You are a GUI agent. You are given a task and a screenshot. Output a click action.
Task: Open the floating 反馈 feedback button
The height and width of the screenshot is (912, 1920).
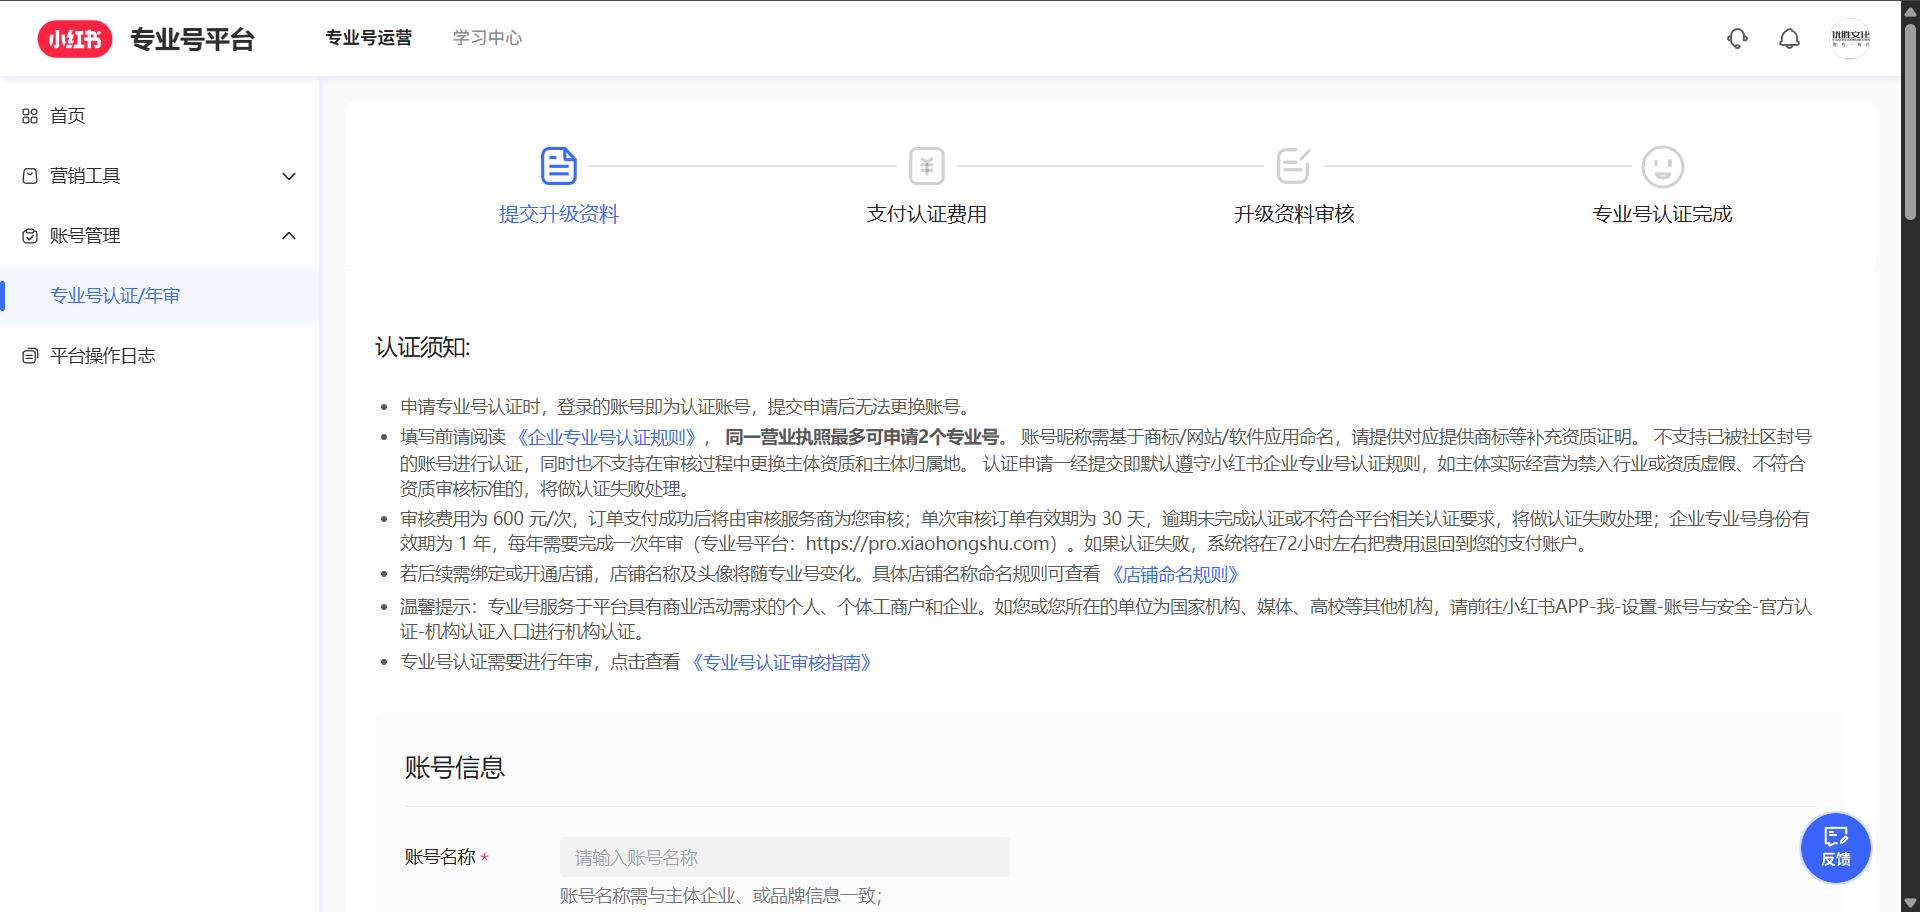[x=1835, y=847]
